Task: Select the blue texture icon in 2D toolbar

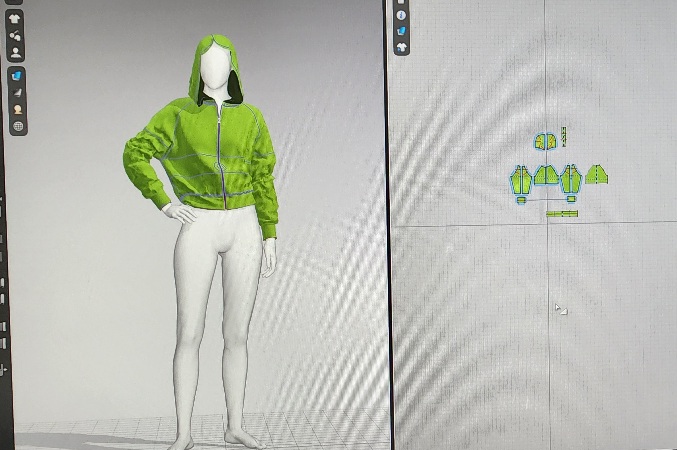Action: [401, 31]
